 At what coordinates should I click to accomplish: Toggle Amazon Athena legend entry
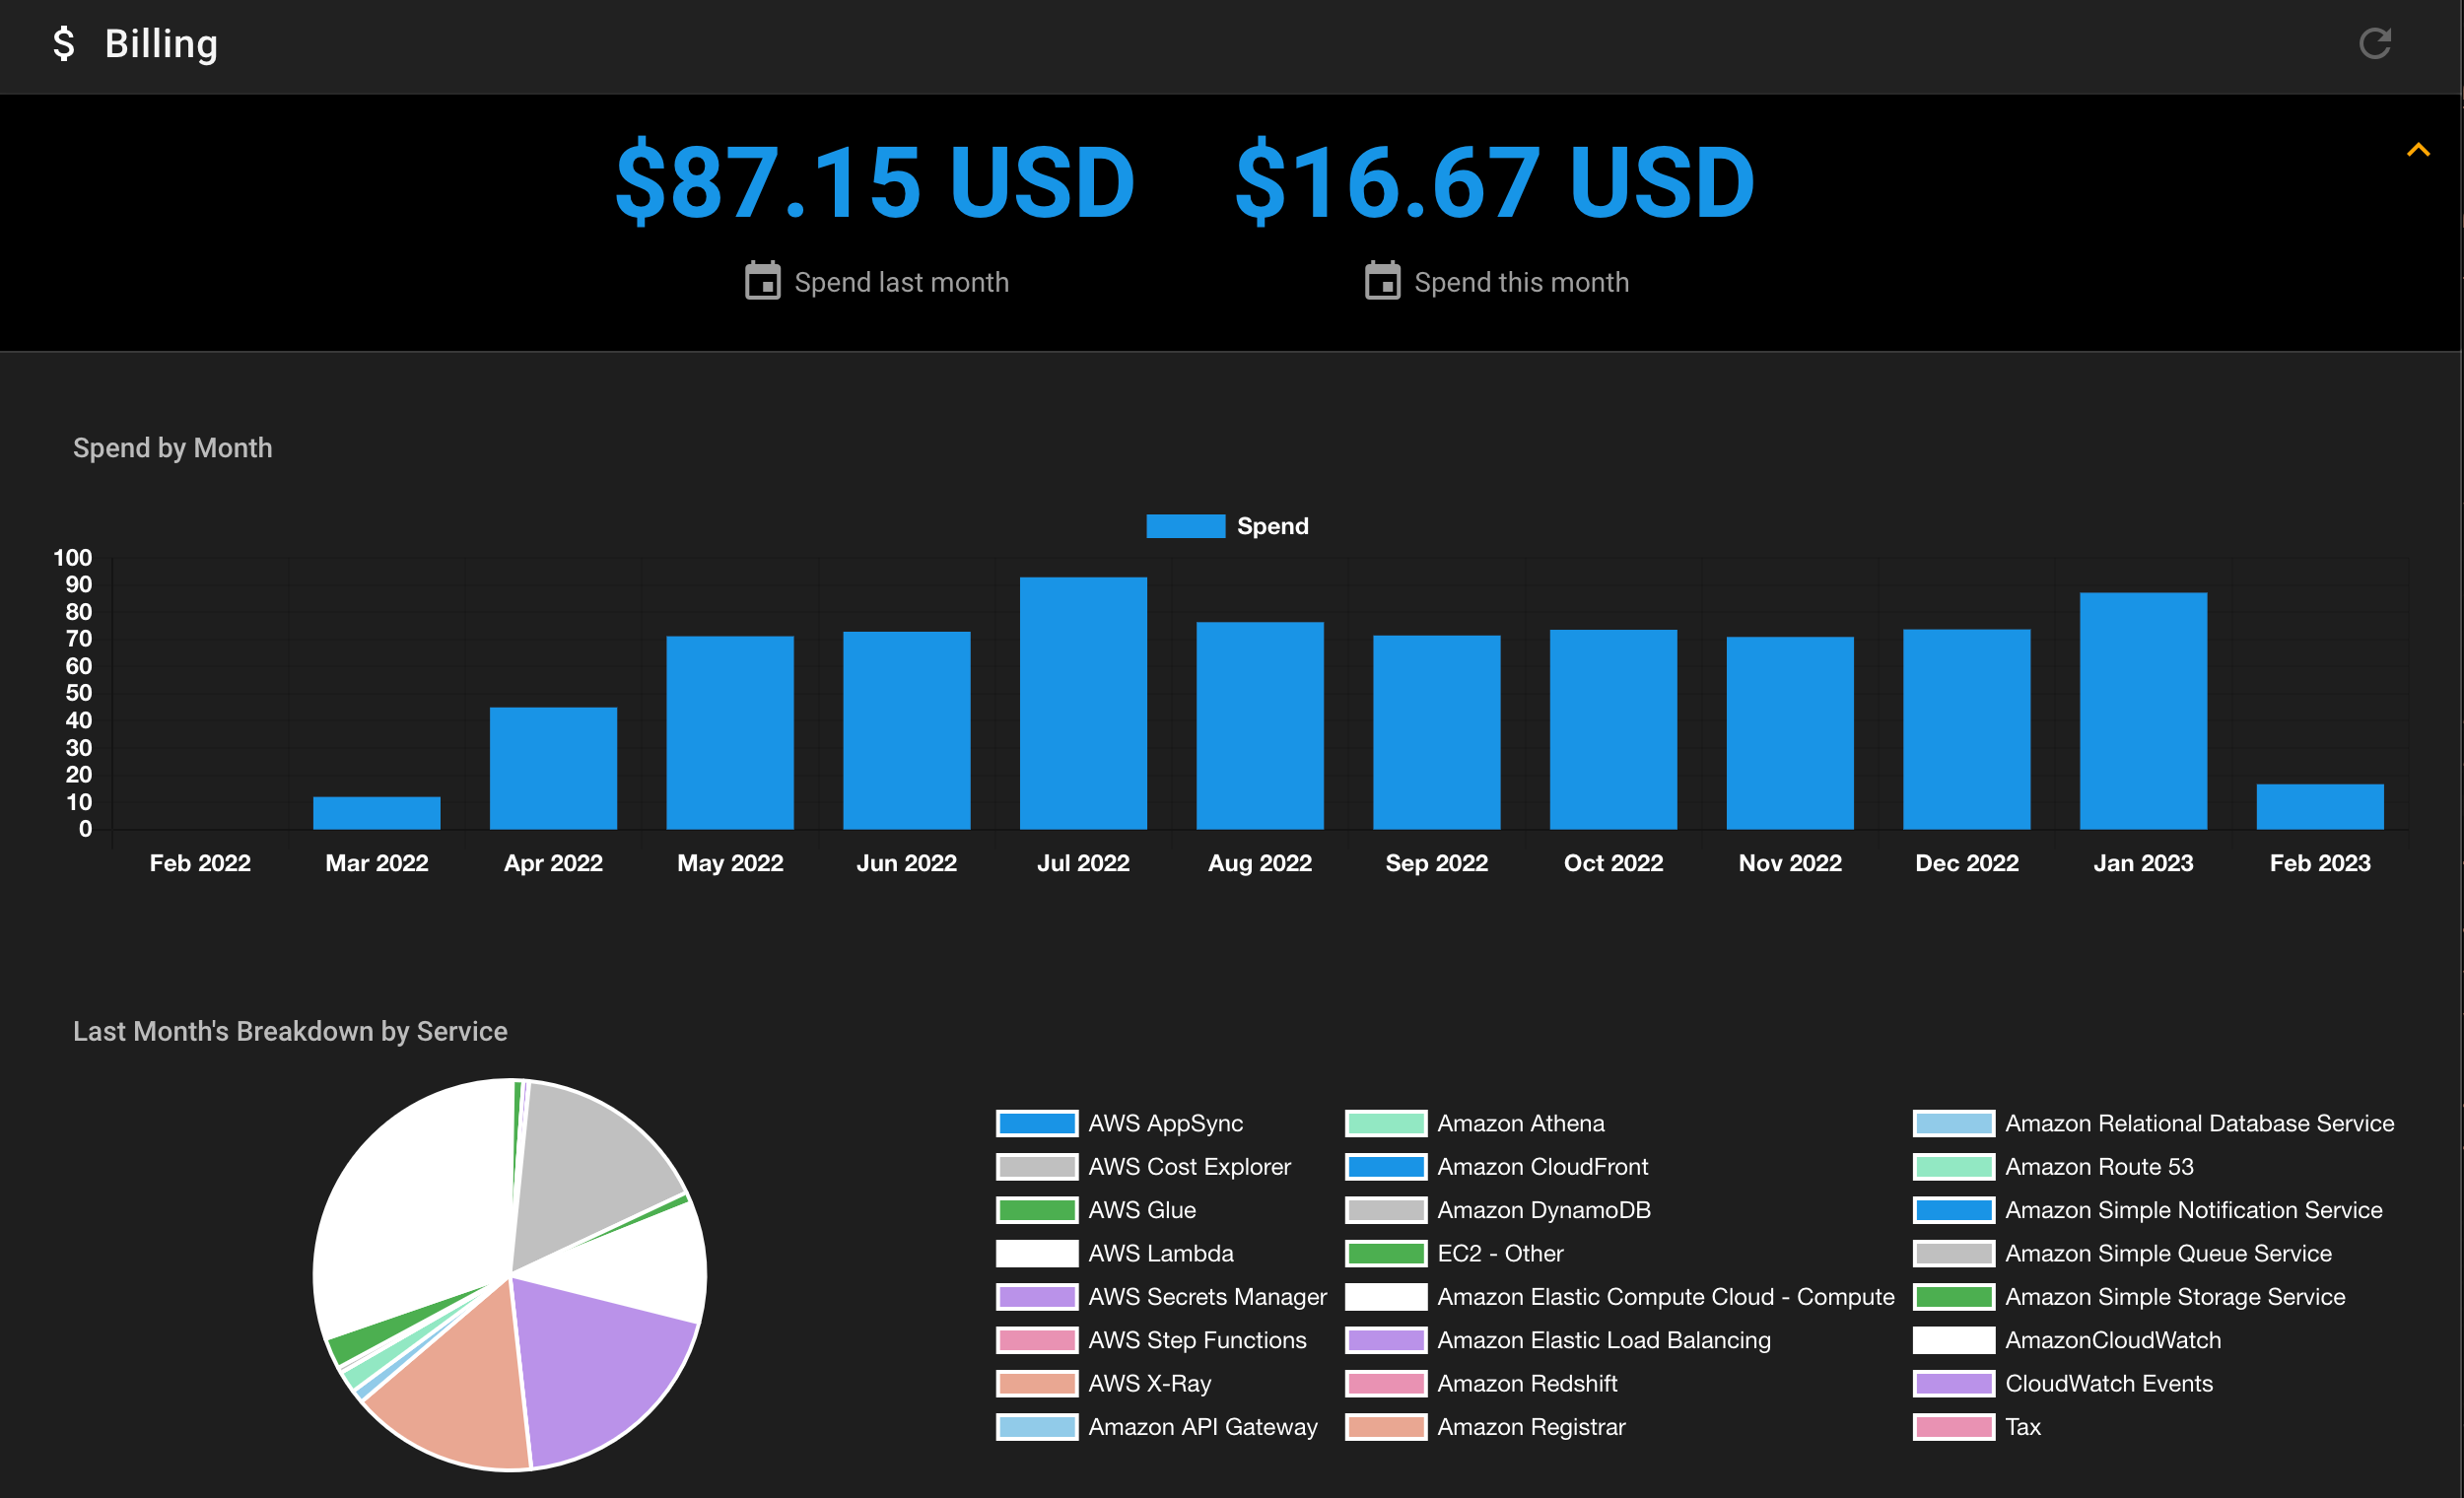coord(1475,1123)
